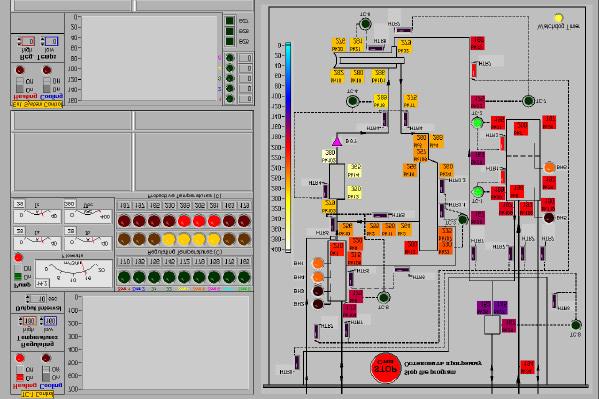Click dark green TC indicator on dashed line at right
The image size is (599, 399).
click(528, 101)
